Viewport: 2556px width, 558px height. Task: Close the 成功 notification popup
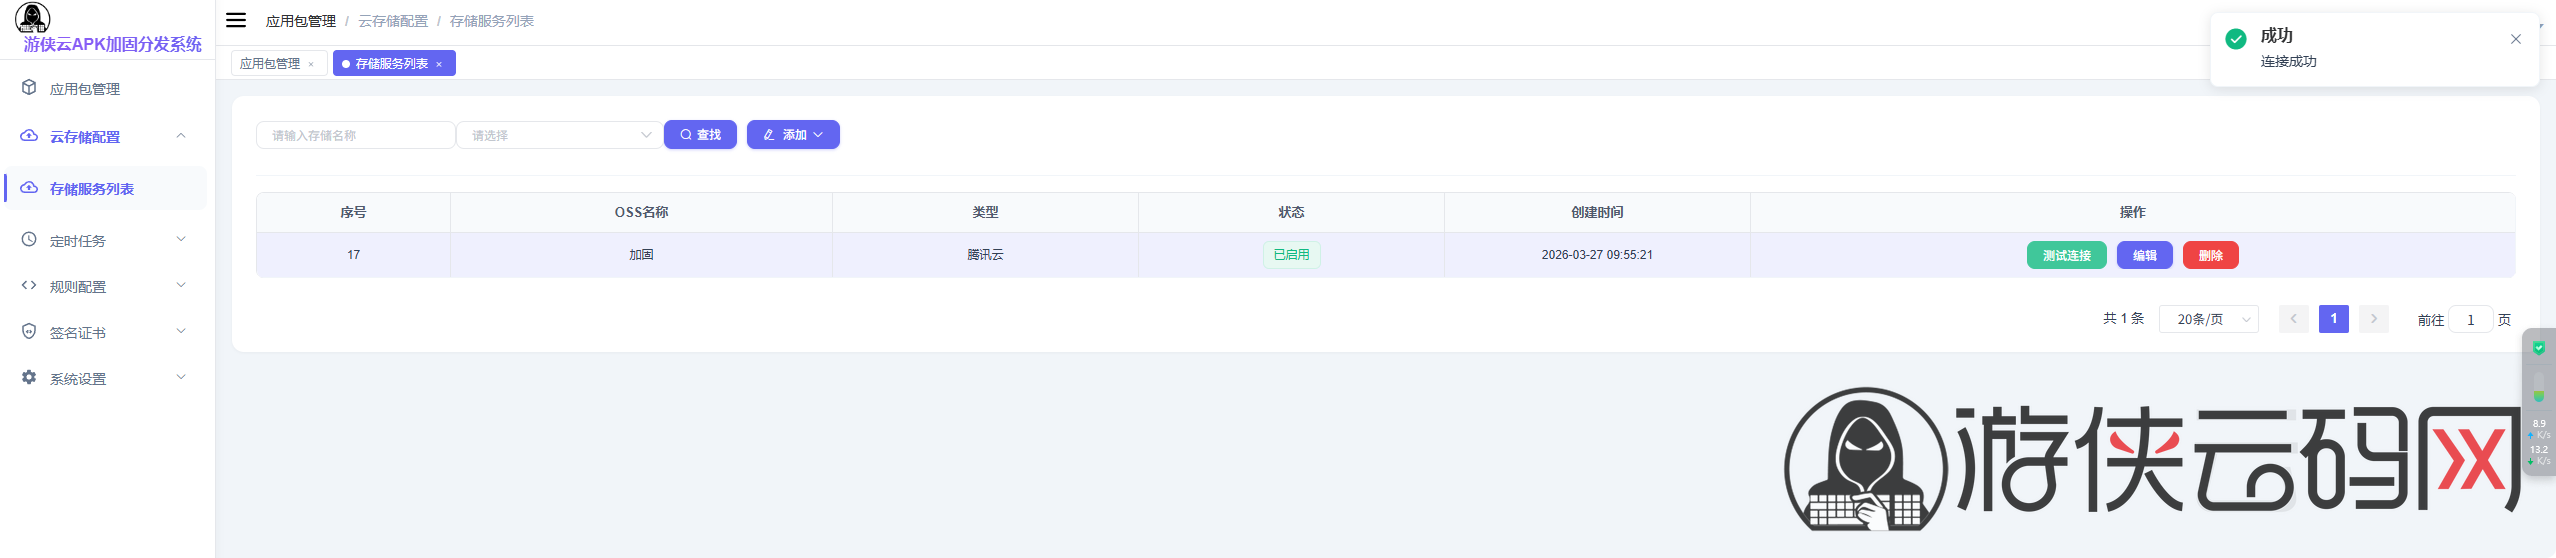click(x=2515, y=39)
